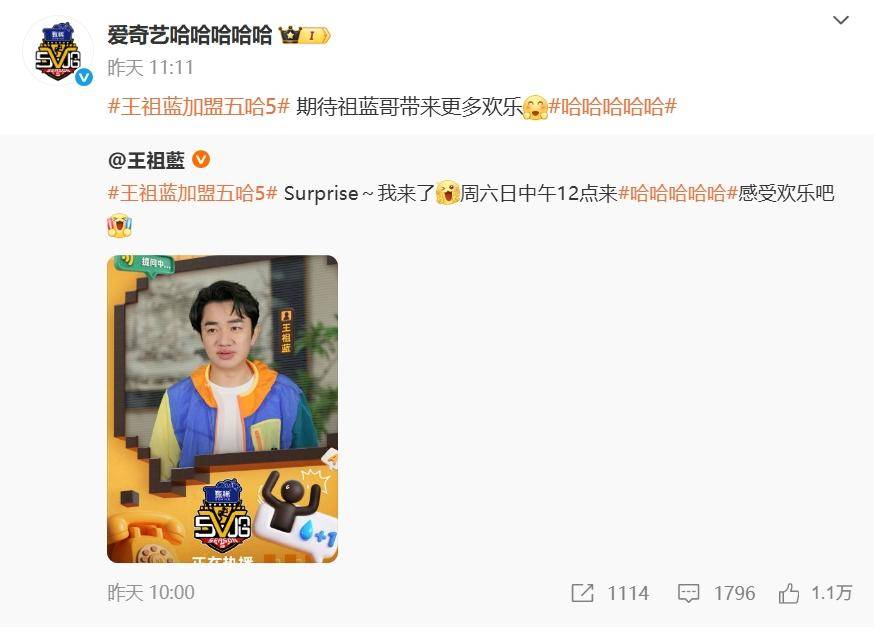Click the 爱奇艺哈哈哈哈哈 profile avatar
This screenshot has height=631, width=874.
point(58,51)
